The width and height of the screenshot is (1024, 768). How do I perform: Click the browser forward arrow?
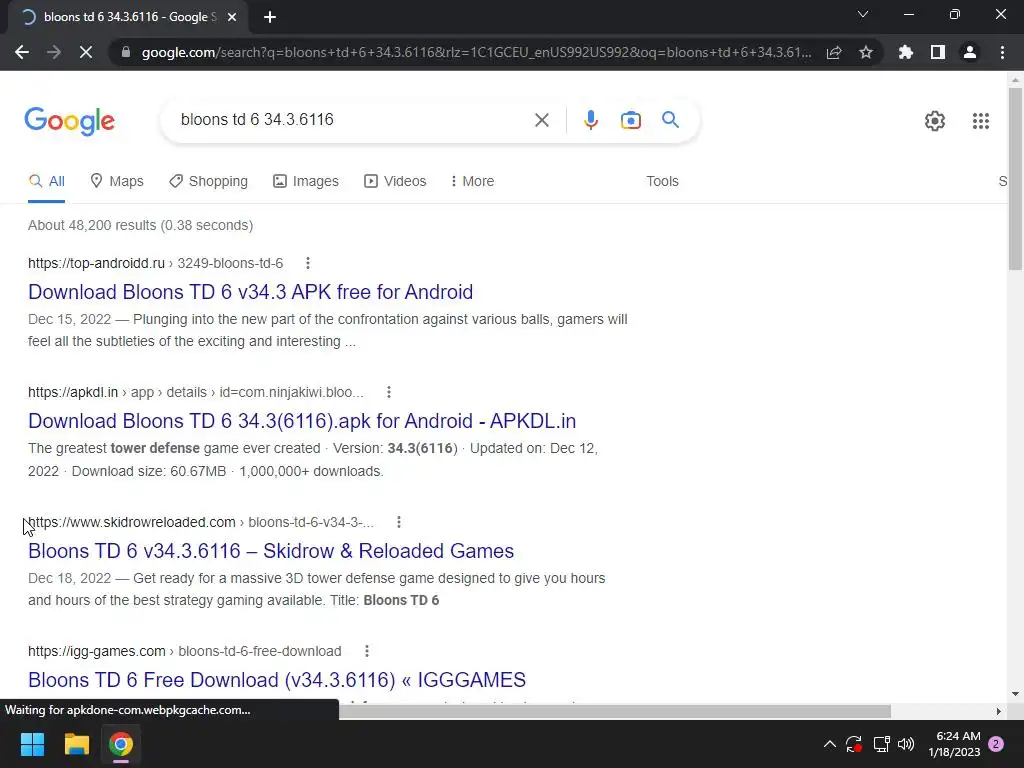pyautogui.click(x=54, y=52)
